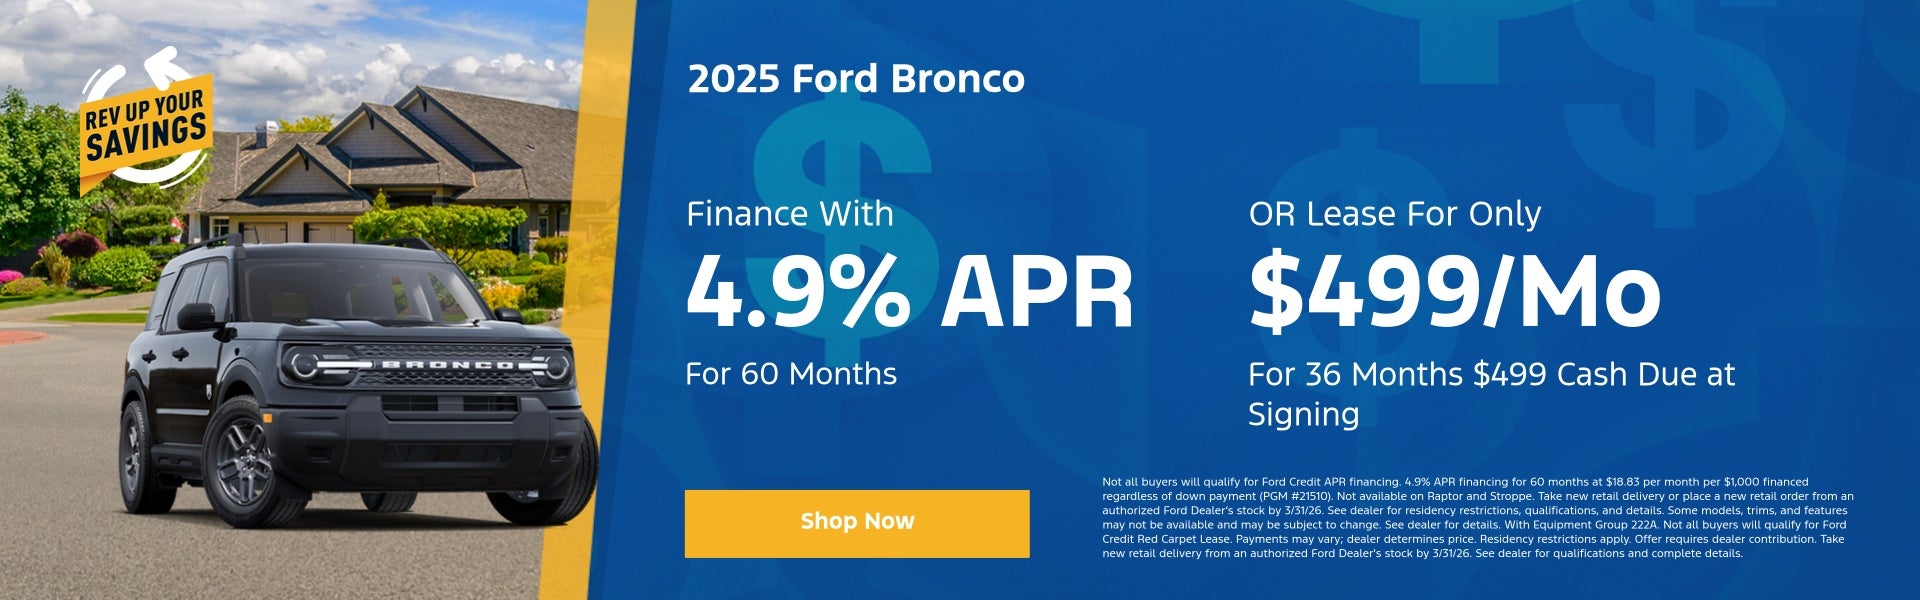Select the OR Lease For Only heading

pyautogui.click(x=1397, y=214)
